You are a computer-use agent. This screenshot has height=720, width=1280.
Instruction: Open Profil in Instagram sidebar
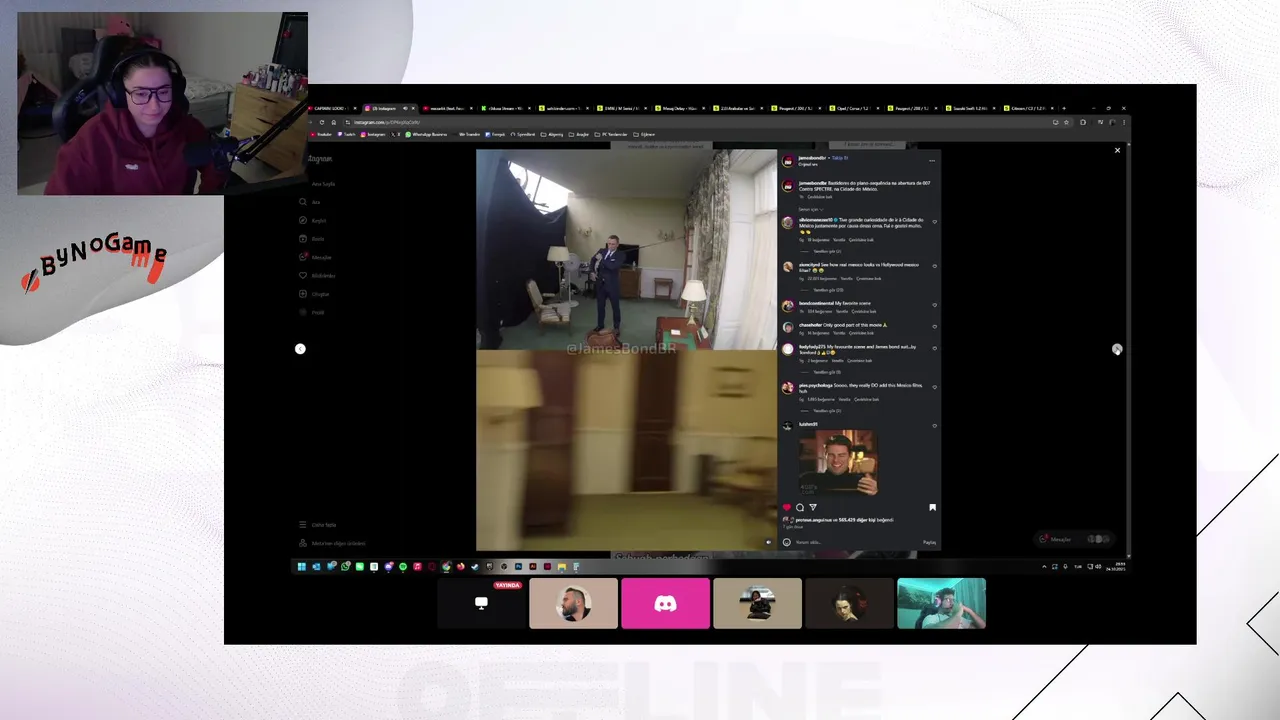point(311,312)
